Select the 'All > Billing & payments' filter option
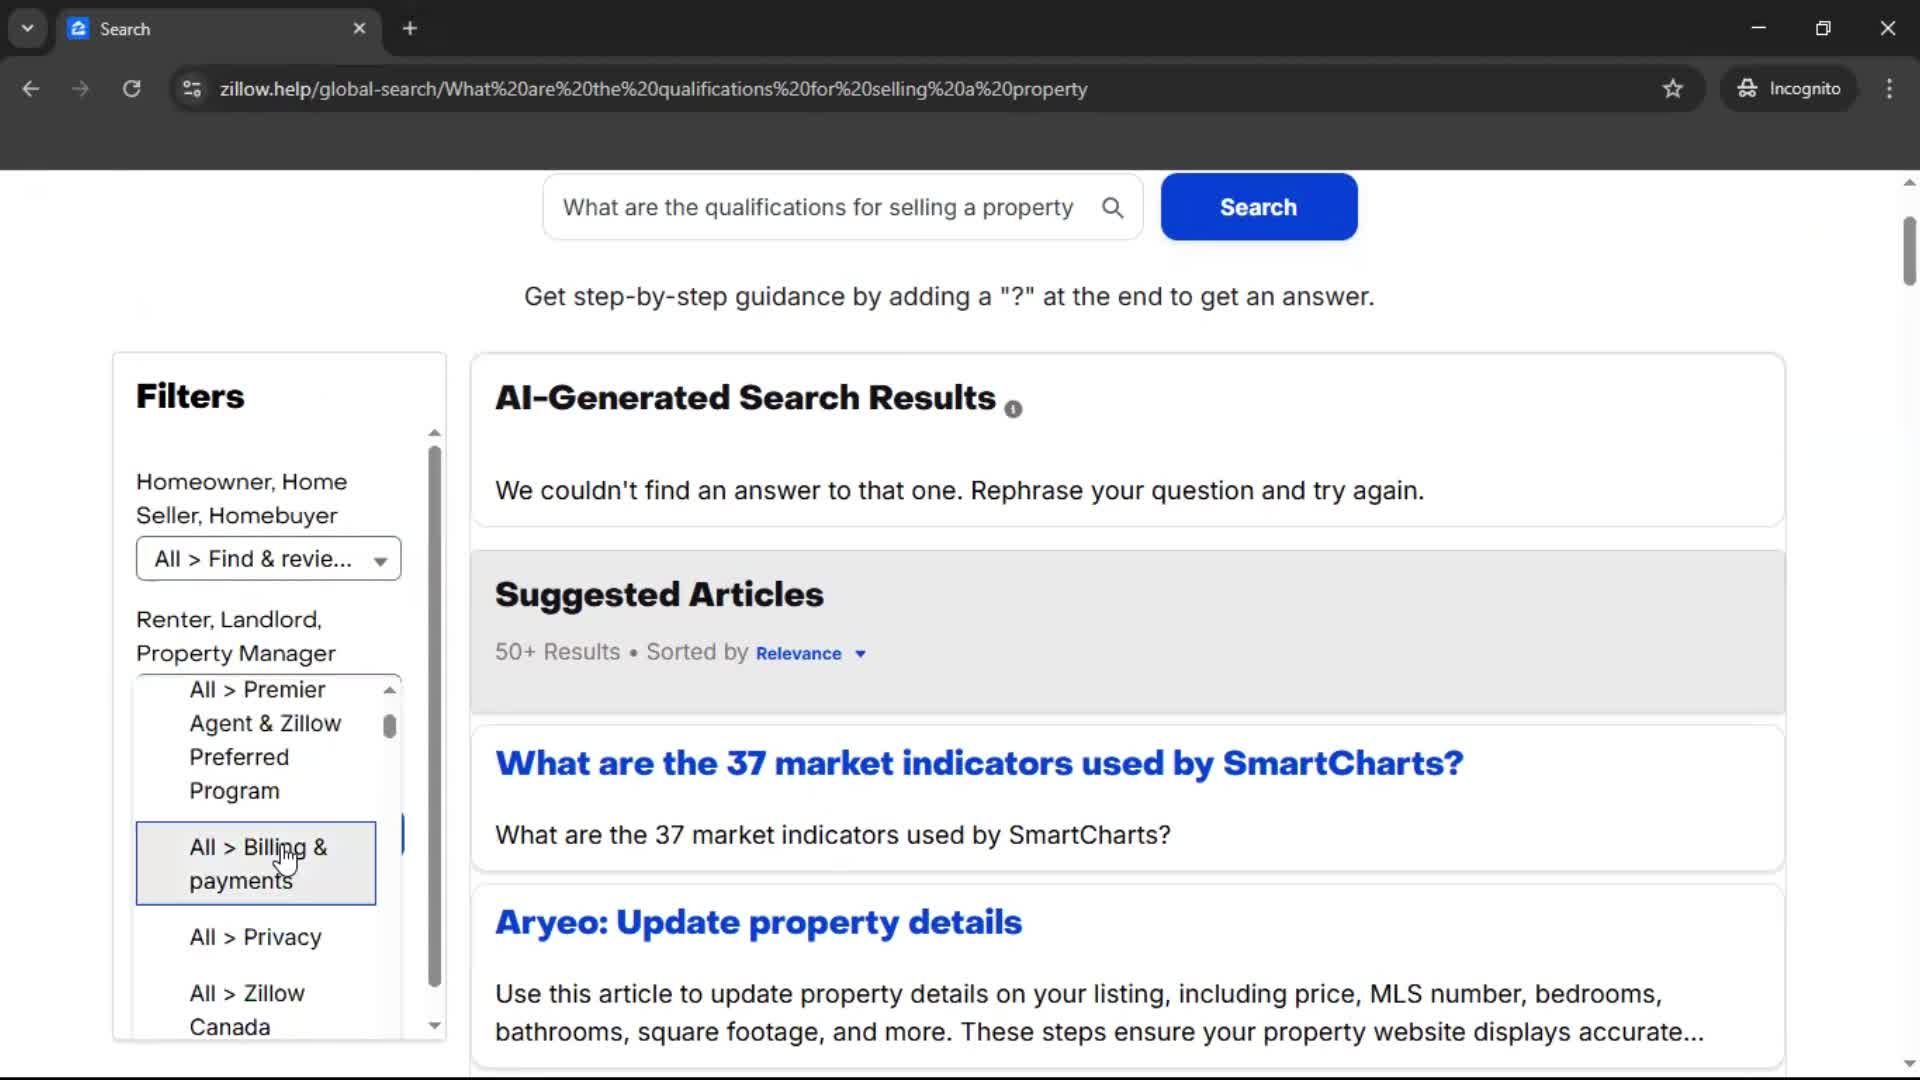Image resolution: width=1920 pixels, height=1080 pixels. 257,863
